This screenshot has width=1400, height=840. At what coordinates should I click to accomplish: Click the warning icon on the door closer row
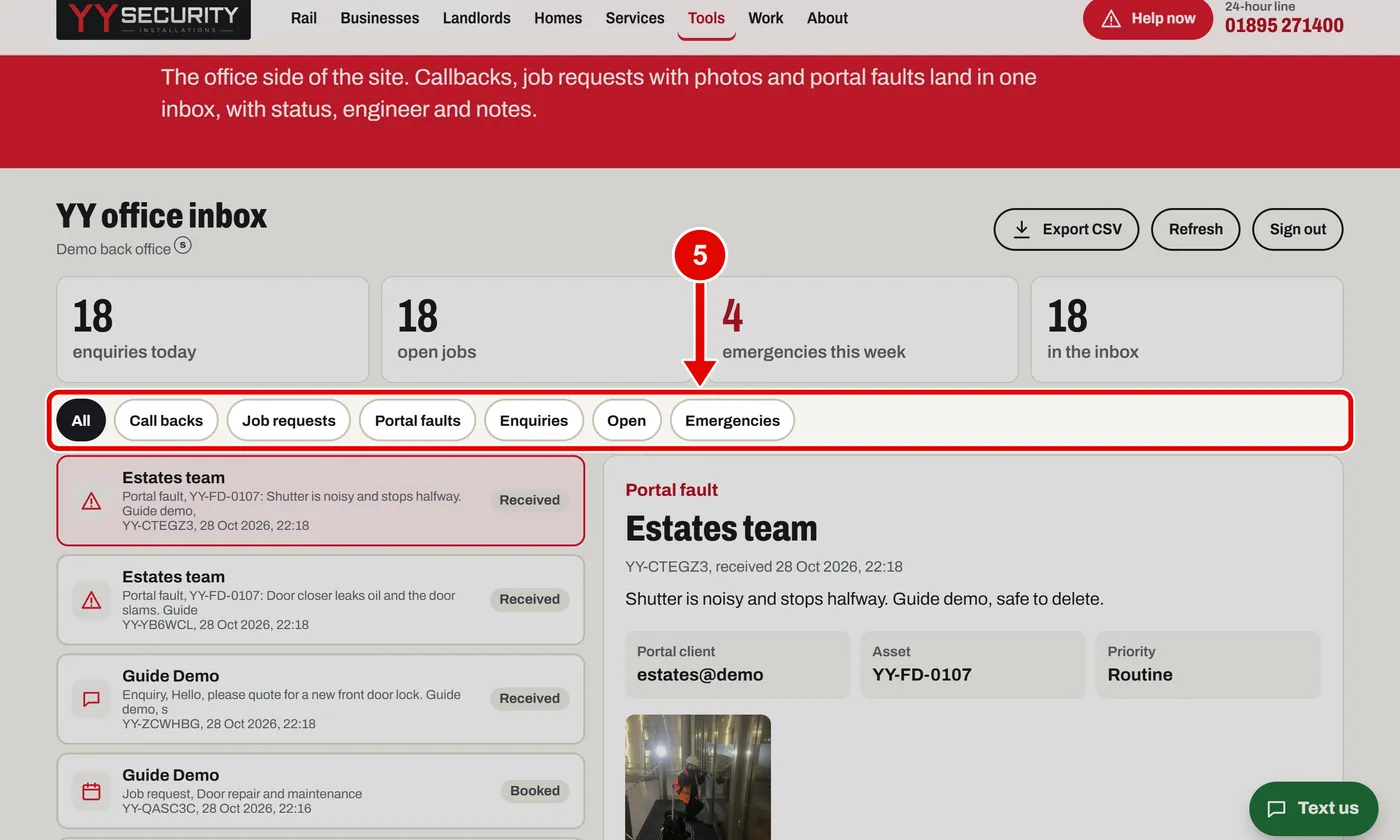coord(91,600)
